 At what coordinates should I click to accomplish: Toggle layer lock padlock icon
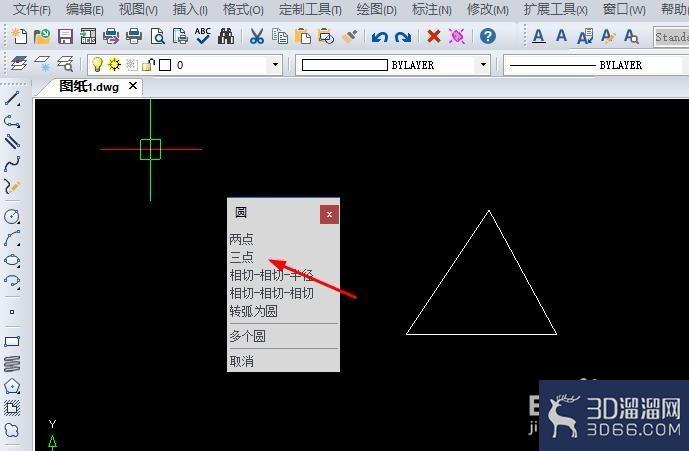[149, 65]
